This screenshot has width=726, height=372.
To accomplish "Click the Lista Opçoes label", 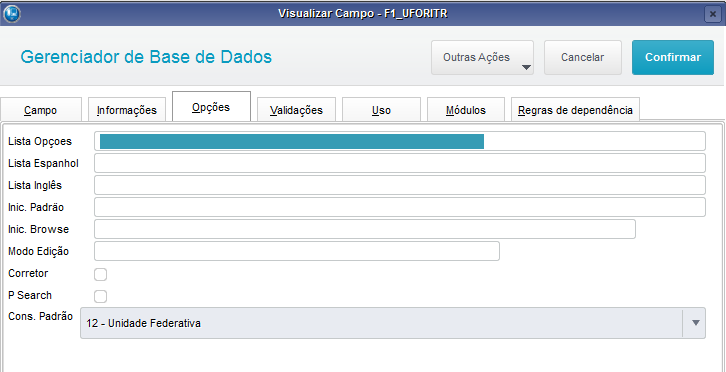I will (x=40, y=141).
